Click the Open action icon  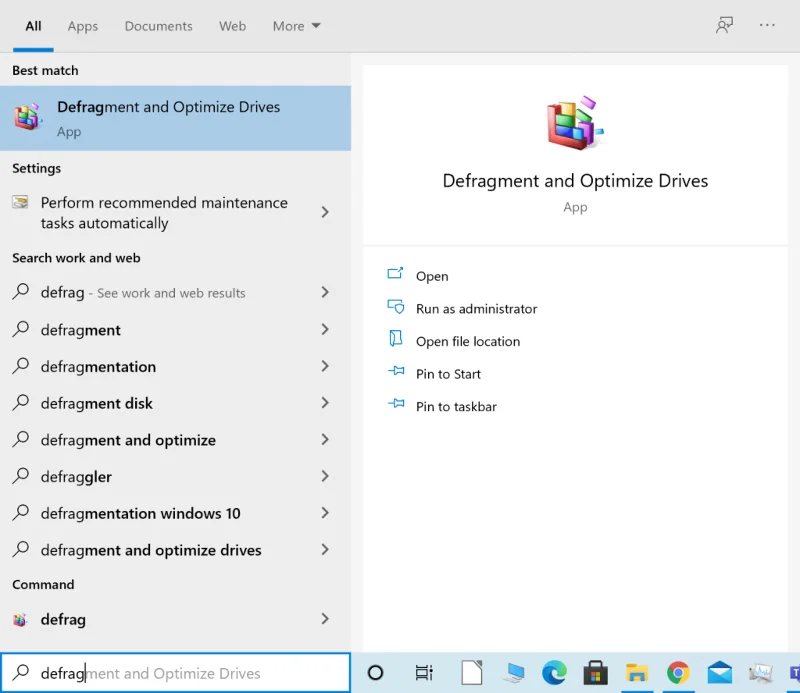click(395, 274)
